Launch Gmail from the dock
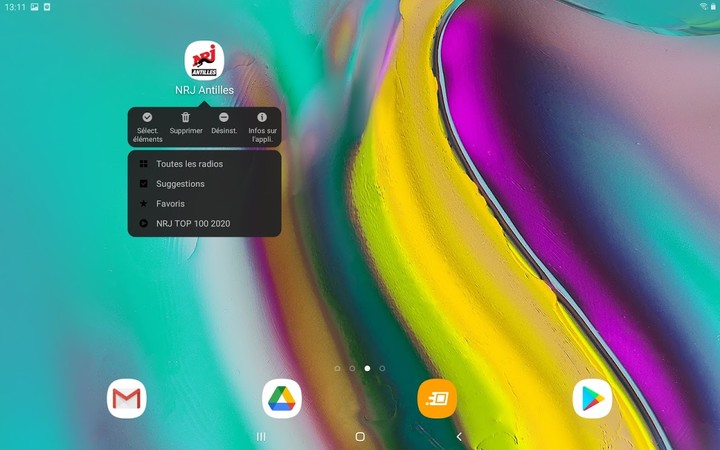Image resolution: width=720 pixels, height=450 pixels. (126, 399)
